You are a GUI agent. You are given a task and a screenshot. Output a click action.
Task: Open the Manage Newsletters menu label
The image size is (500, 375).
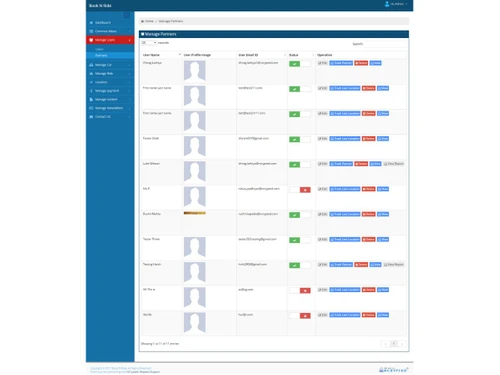click(109, 108)
